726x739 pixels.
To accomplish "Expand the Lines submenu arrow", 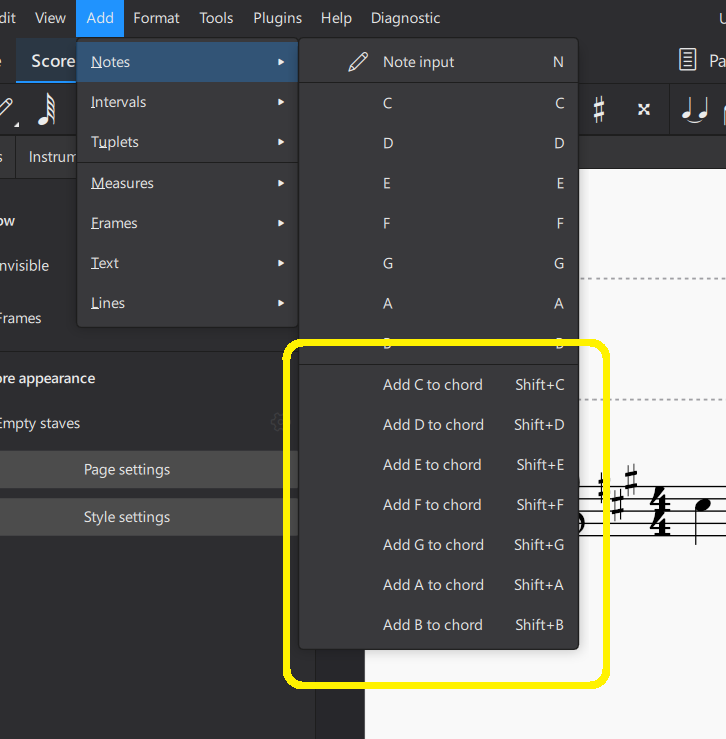I will tap(281, 303).
